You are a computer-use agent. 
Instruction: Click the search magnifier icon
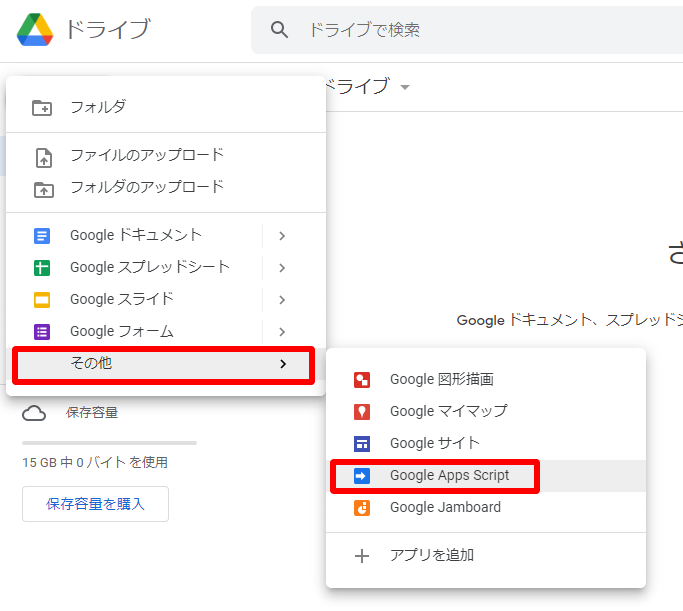pos(280,30)
